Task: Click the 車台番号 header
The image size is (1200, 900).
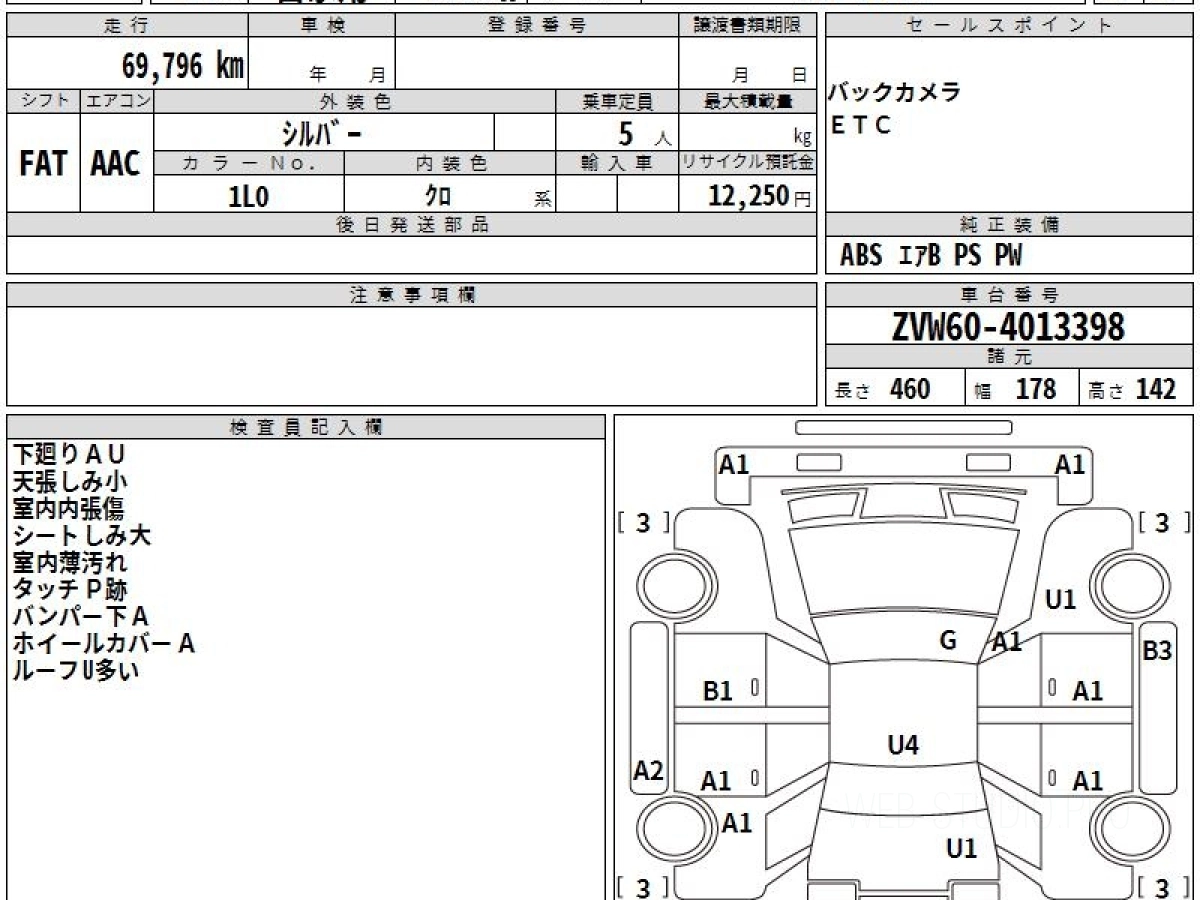Action: tap(1010, 295)
